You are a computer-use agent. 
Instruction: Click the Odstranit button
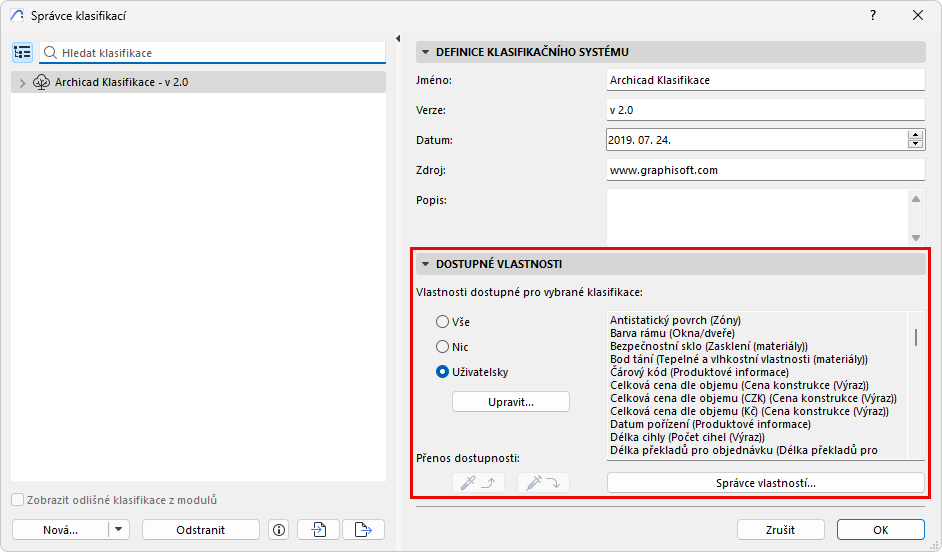(201, 530)
